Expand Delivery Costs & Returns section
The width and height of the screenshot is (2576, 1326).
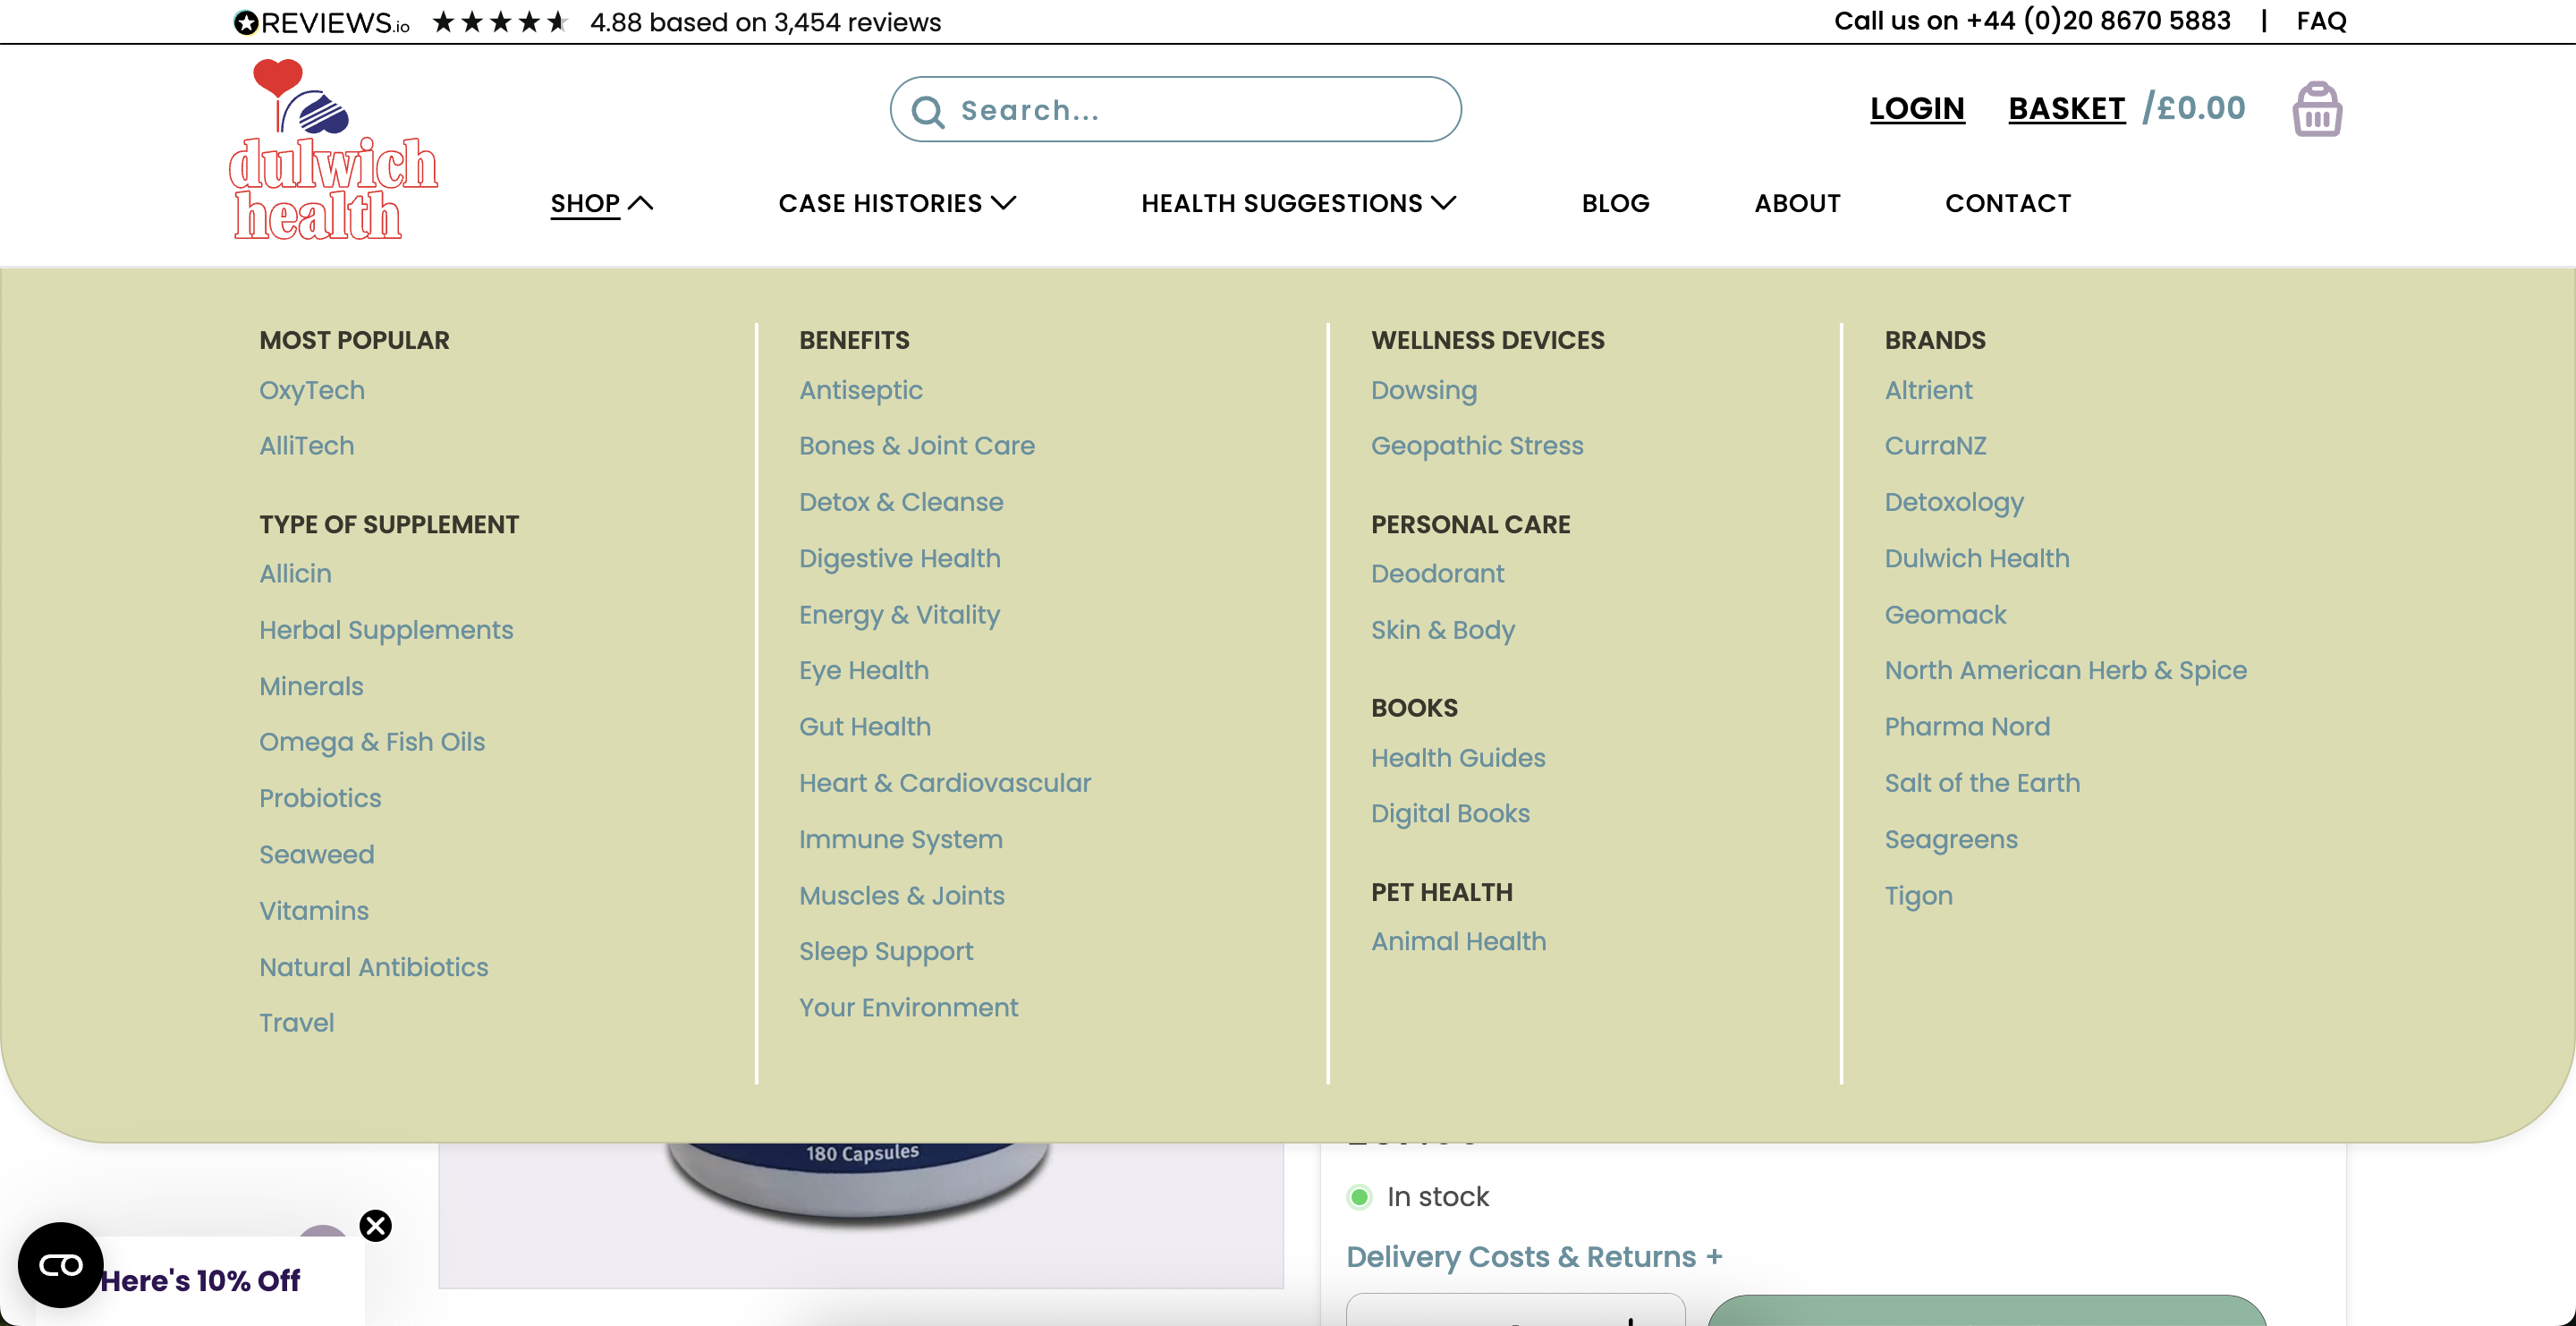click(1533, 1256)
